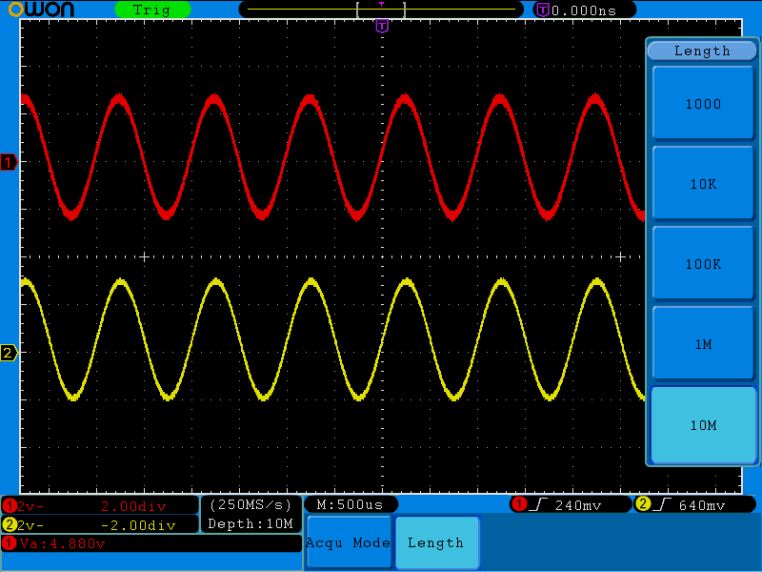Click the green Trig status indicator
Viewport: 762px width, 572px height.
[152, 10]
